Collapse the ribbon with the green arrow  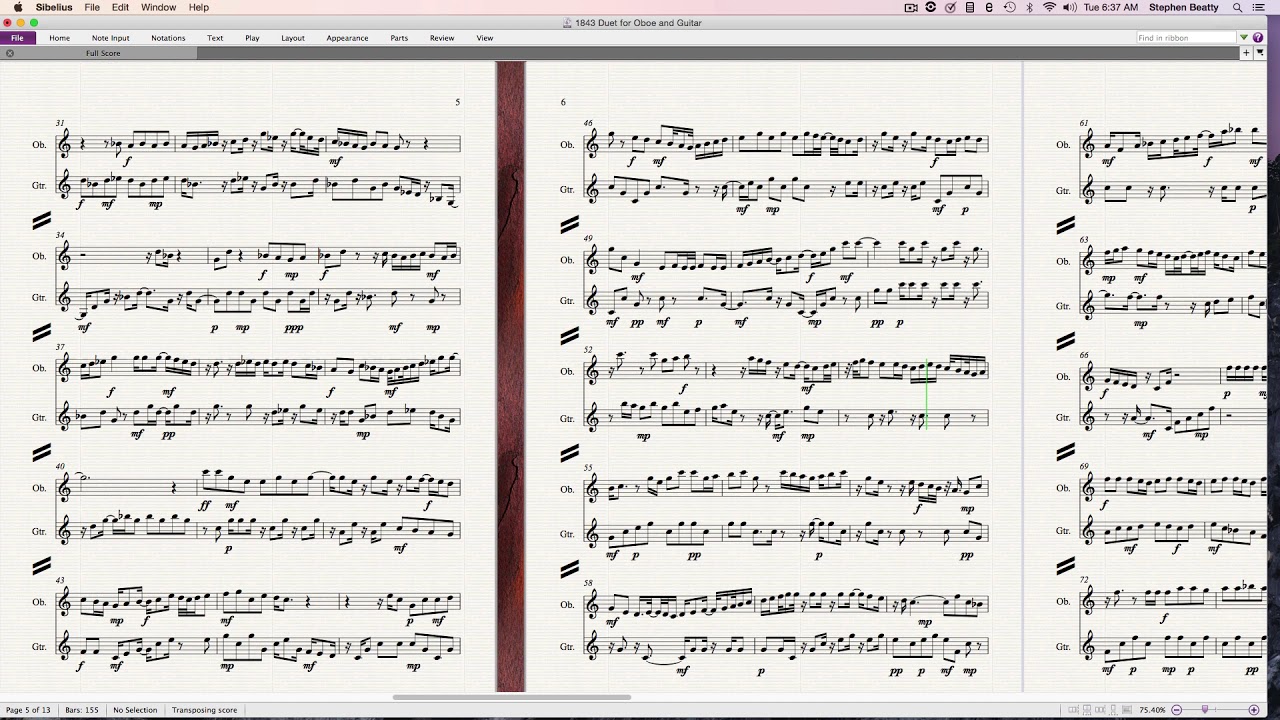coord(1244,38)
